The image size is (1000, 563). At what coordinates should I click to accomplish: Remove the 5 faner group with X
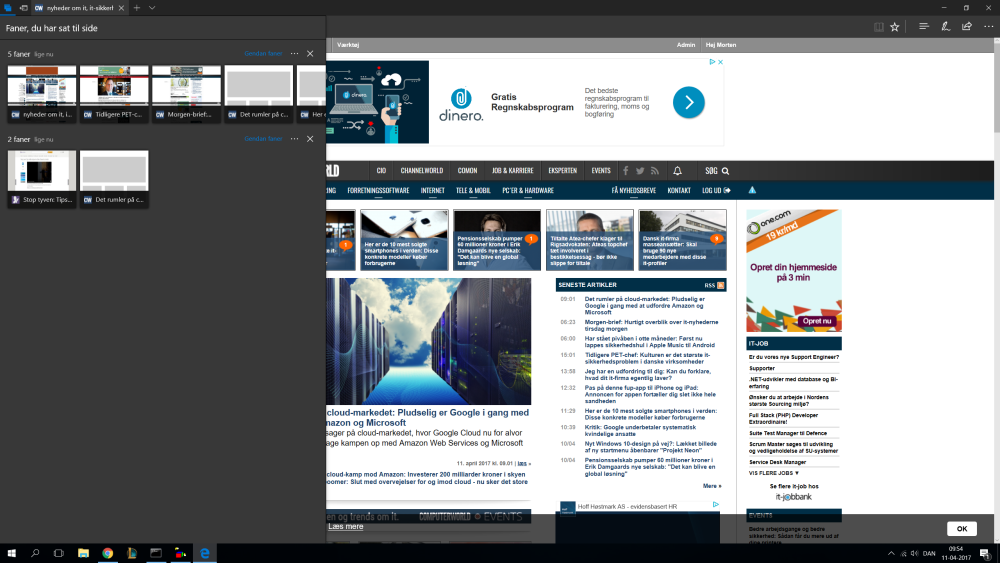(x=310, y=53)
